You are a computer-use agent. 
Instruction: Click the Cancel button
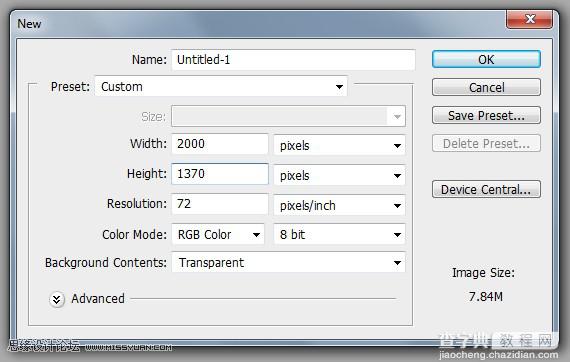coord(486,87)
